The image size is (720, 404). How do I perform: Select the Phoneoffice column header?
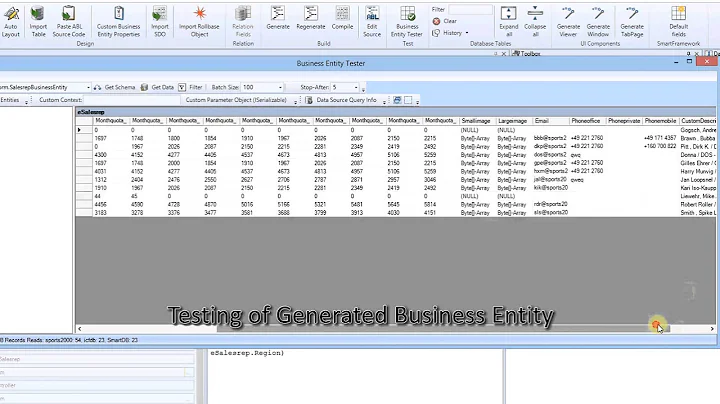click(587, 121)
